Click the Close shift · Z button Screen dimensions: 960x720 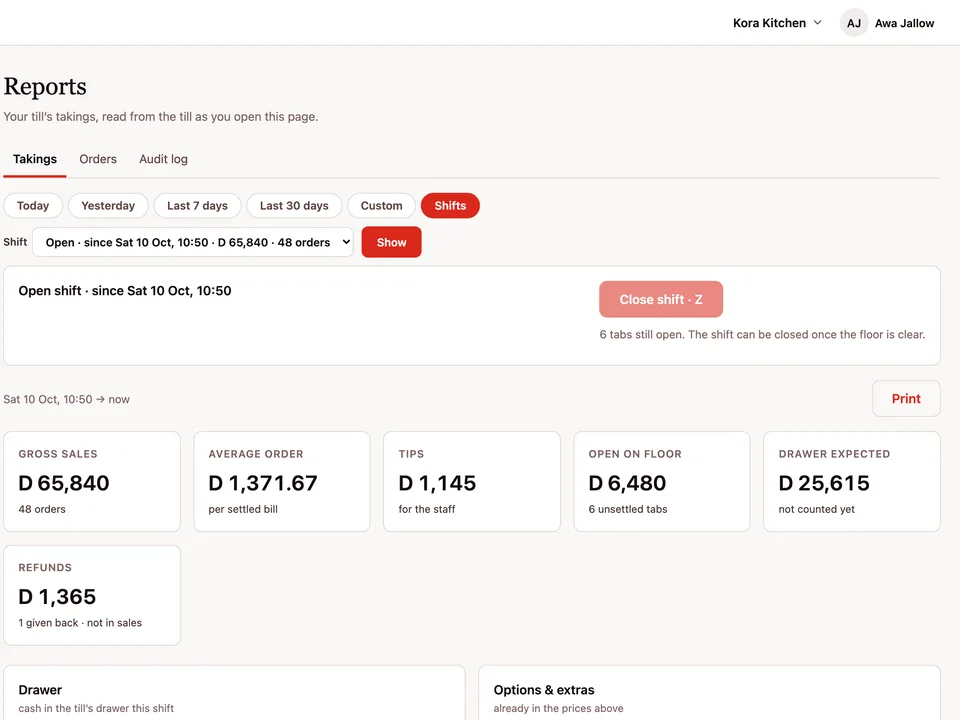[x=661, y=299]
